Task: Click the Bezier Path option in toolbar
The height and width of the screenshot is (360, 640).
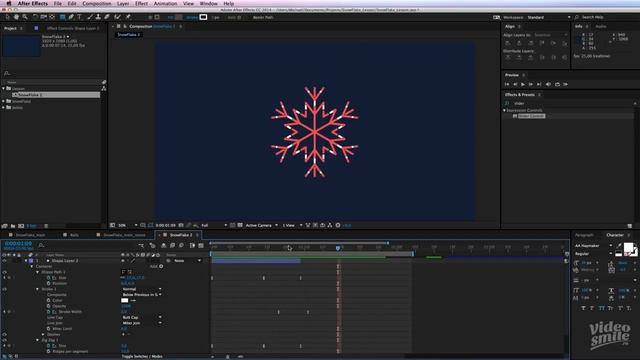Action: pyautogui.click(x=263, y=17)
